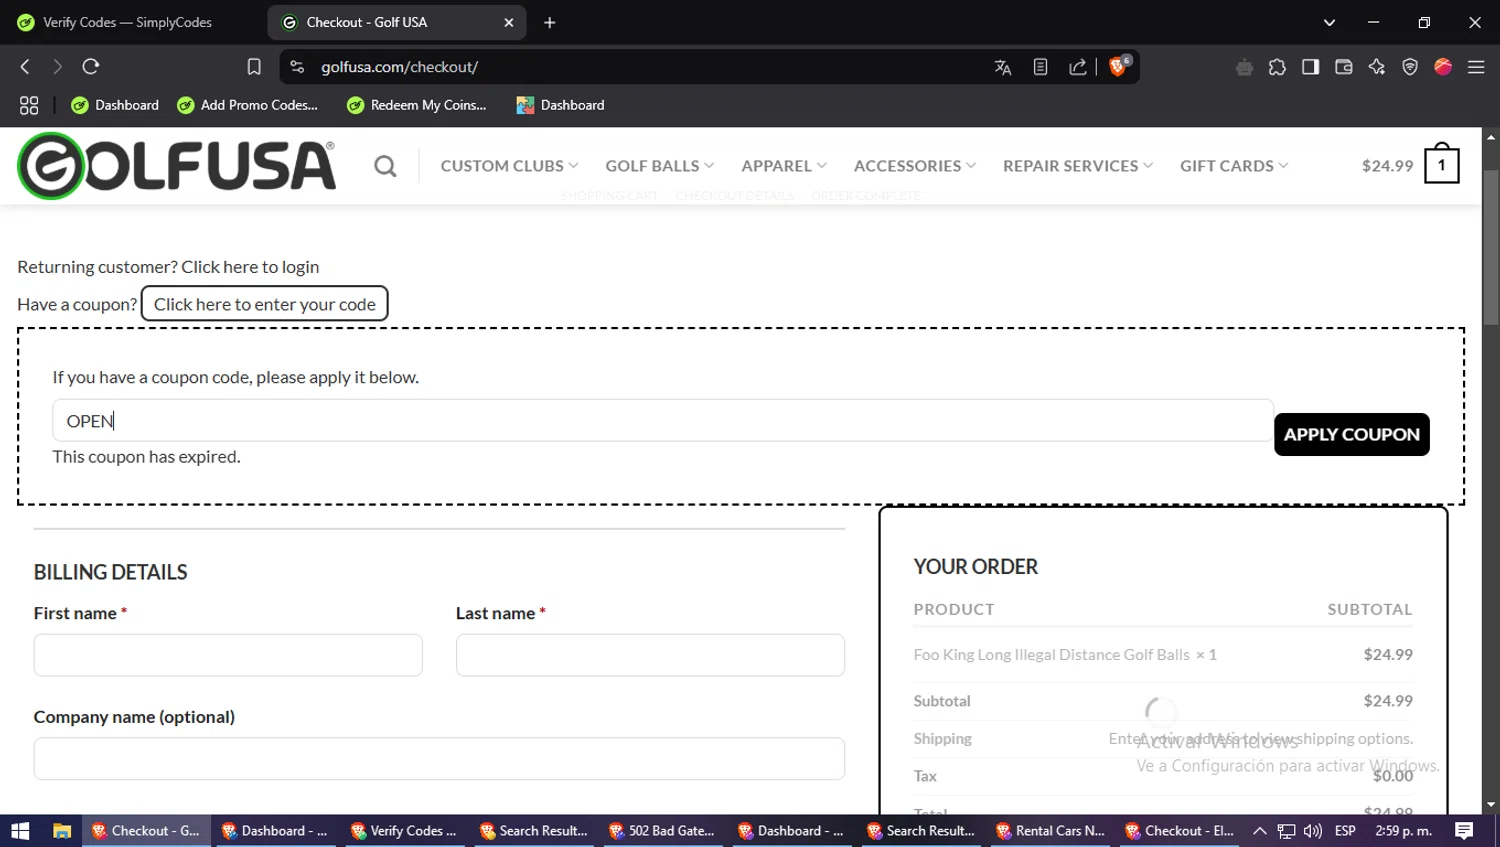The image size is (1500, 847).
Task: Open reader mode icon in address bar
Action: (x=1040, y=67)
